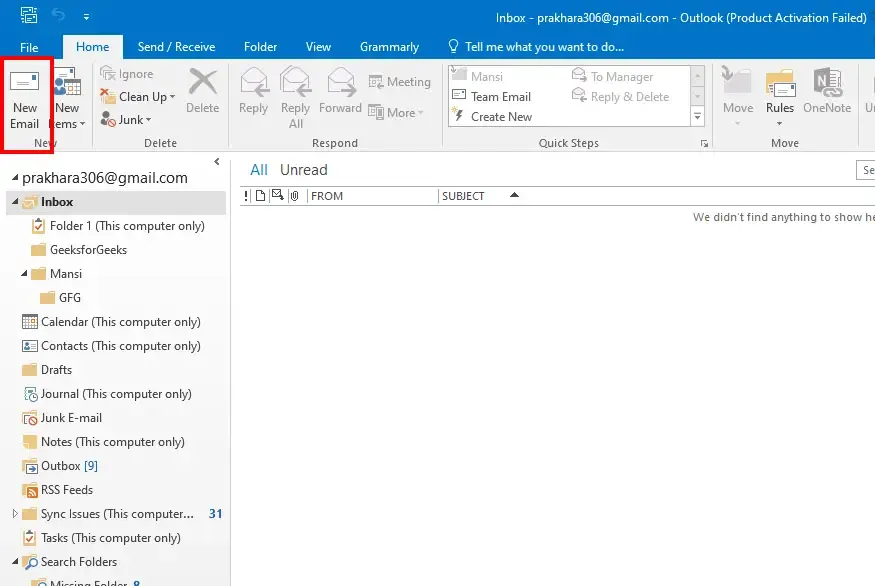Collapse the prakhara306@gmail.com account tree
Screen dimensions: 875x586
click(x=15, y=177)
